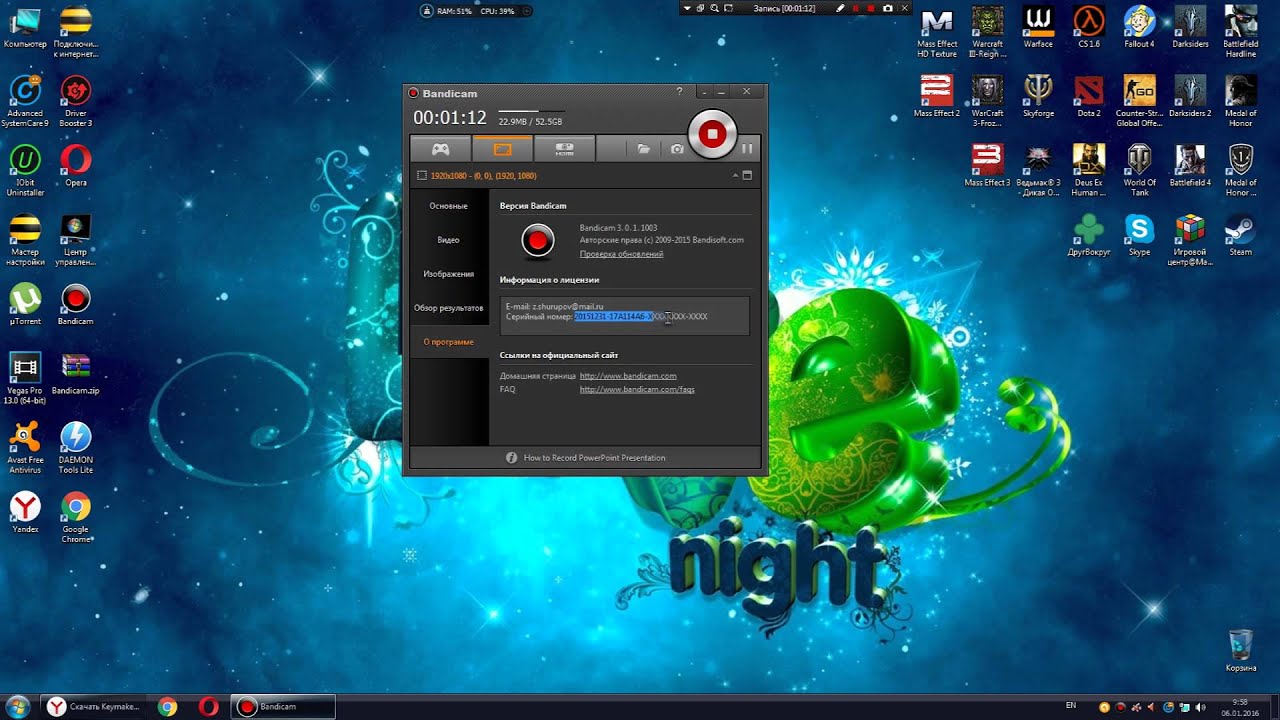
Task: Click the z.shurupov@mail.ru e-mail text
Action: pyautogui.click(x=568, y=306)
